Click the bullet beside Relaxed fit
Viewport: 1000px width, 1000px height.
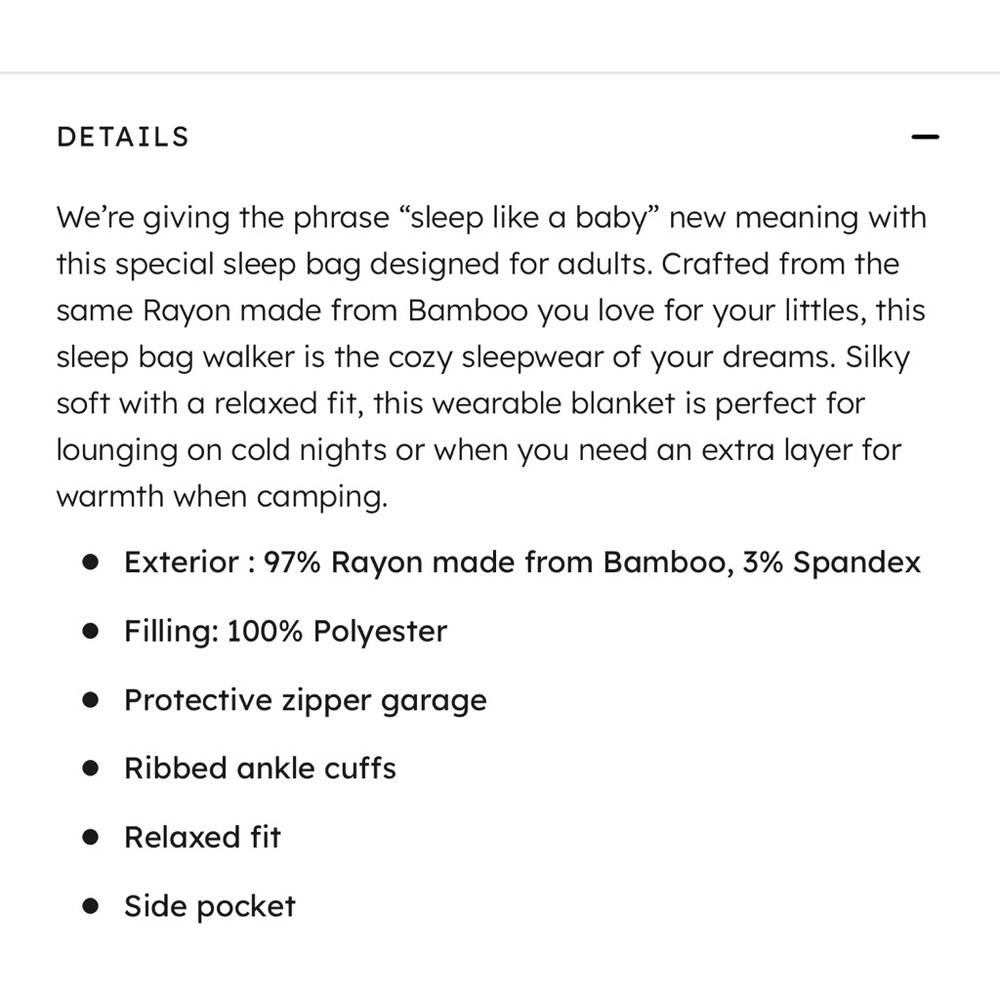[91, 837]
